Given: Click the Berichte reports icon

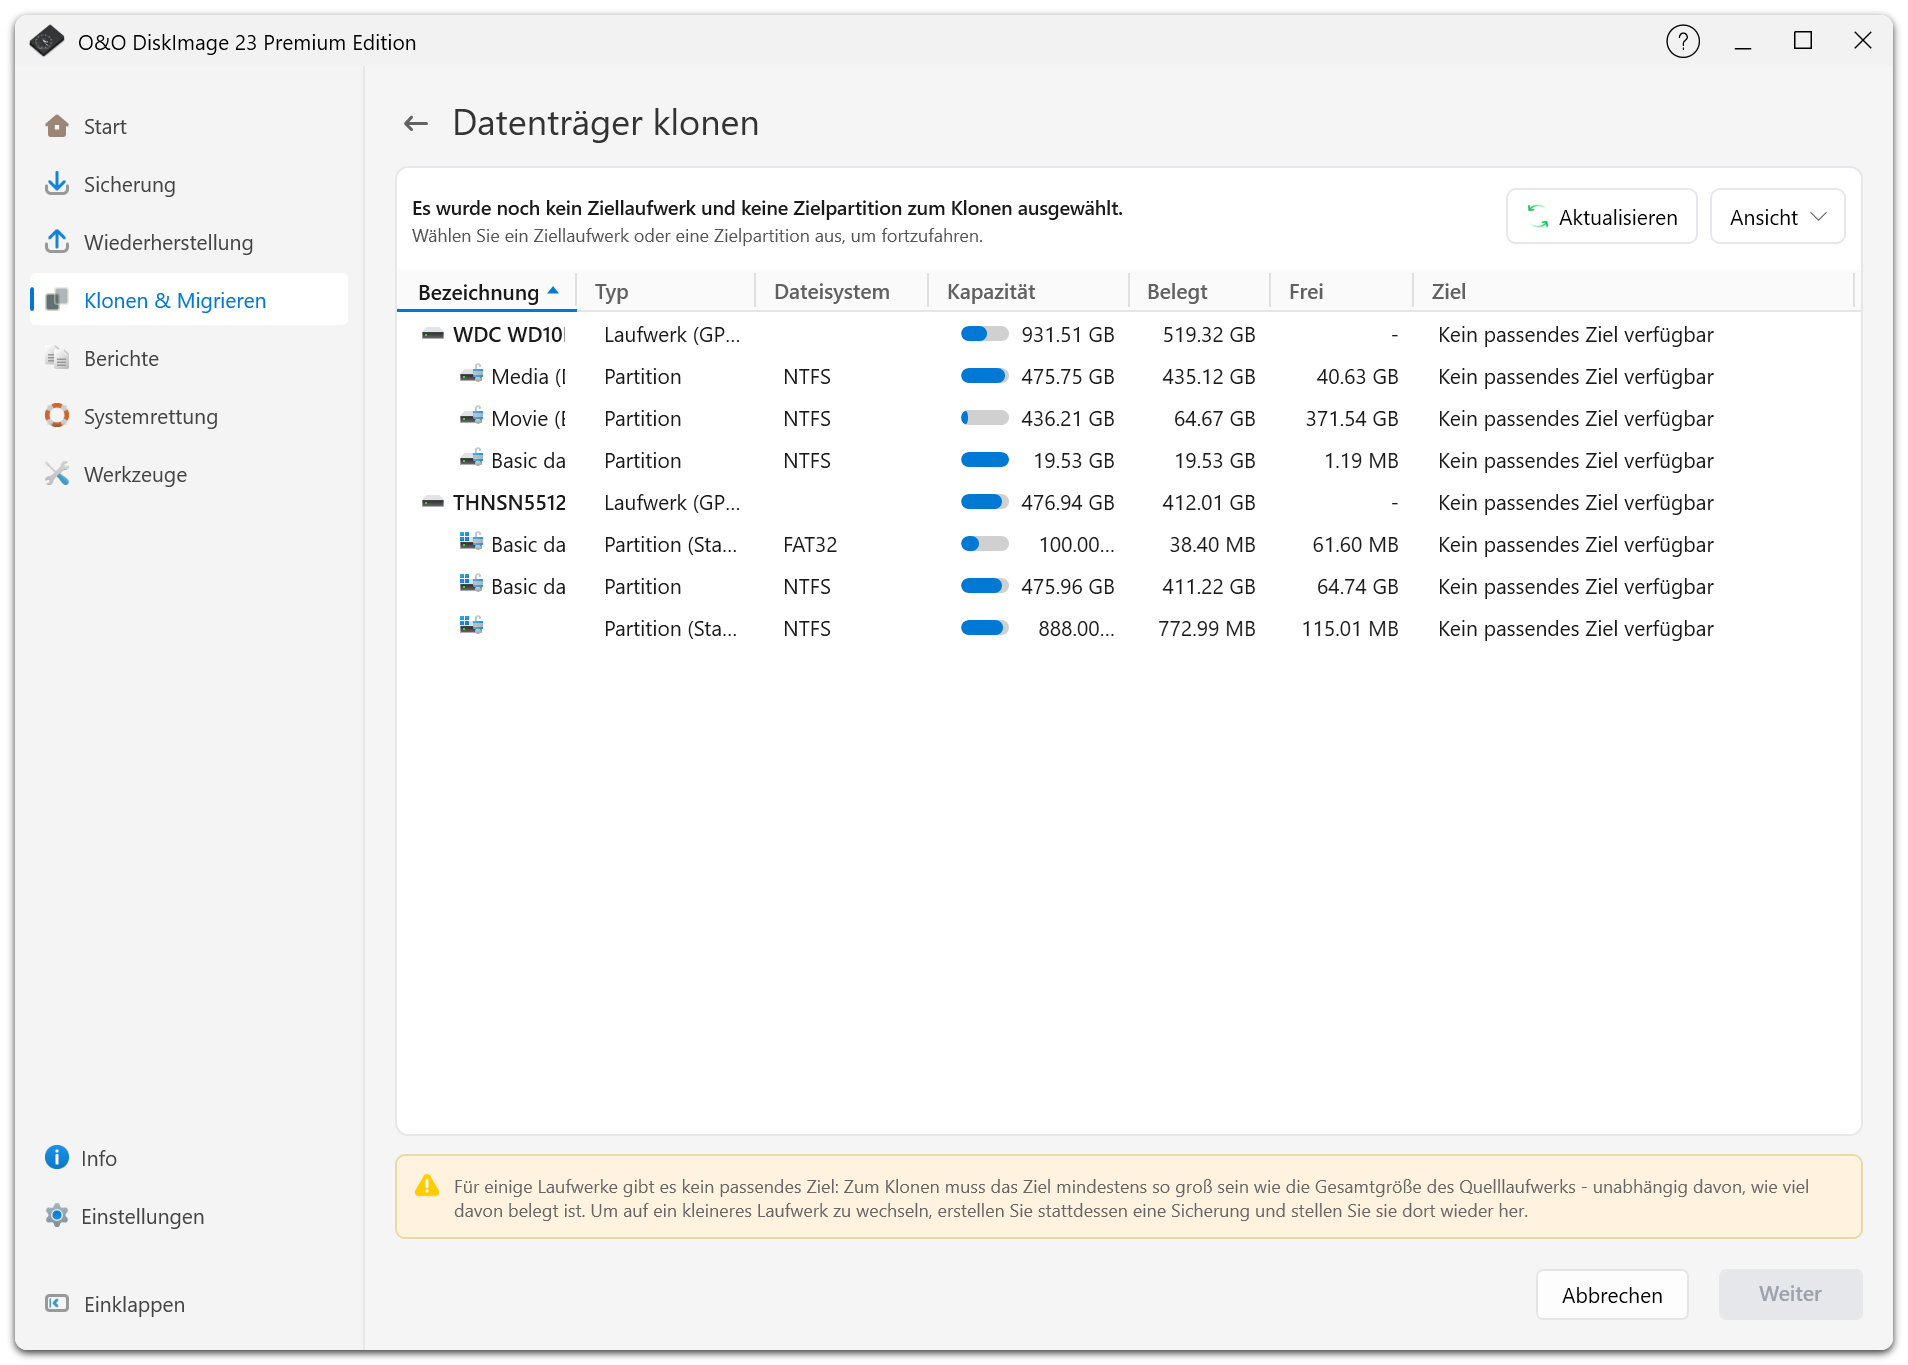Looking at the screenshot, I should click(x=57, y=358).
